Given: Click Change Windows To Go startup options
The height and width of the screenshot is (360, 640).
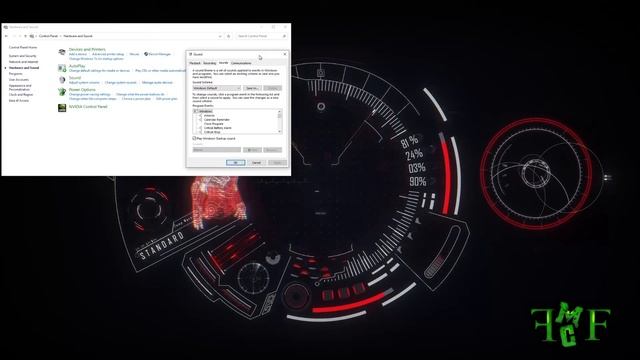Looking at the screenshot, I should tap(96, 59).
